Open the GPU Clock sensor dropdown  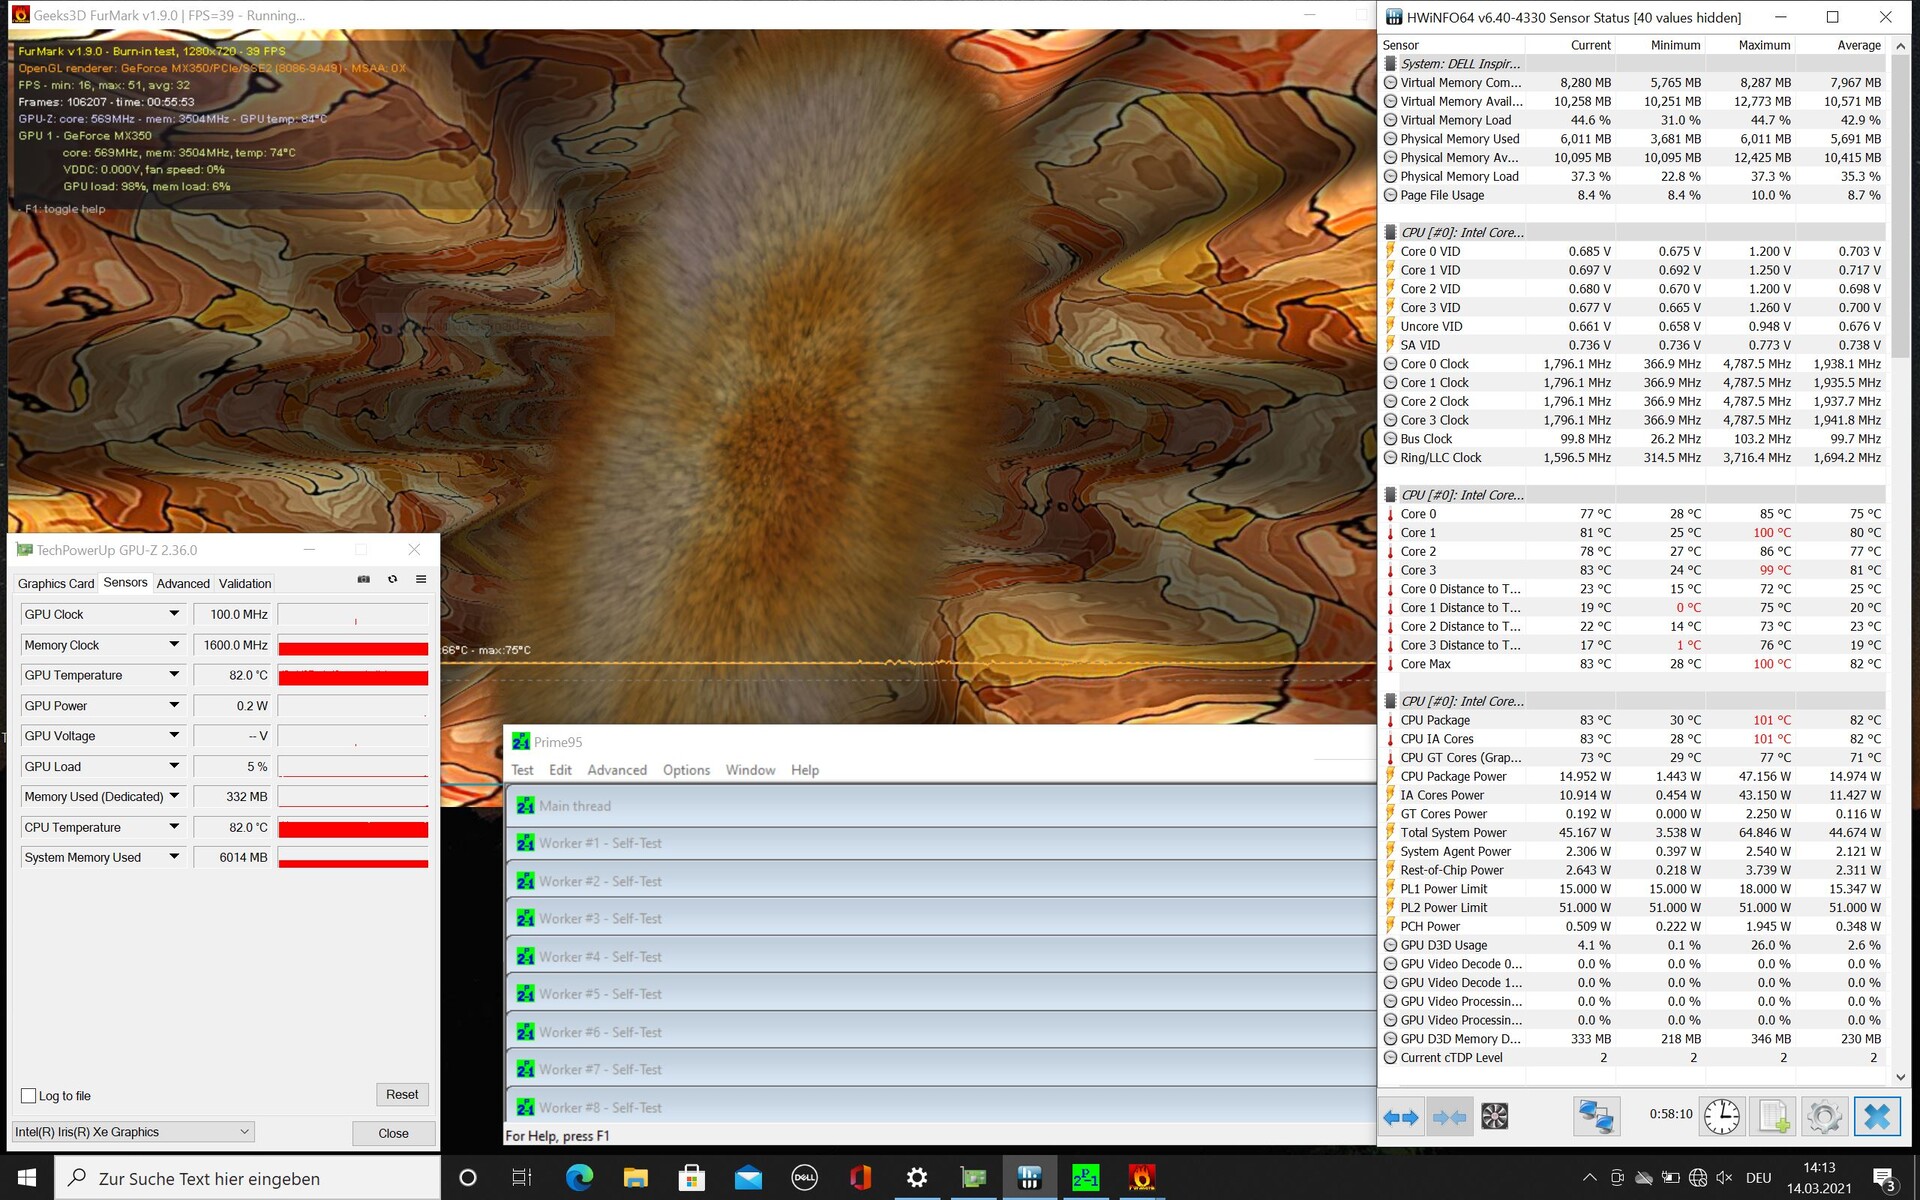tap(174, 614)
